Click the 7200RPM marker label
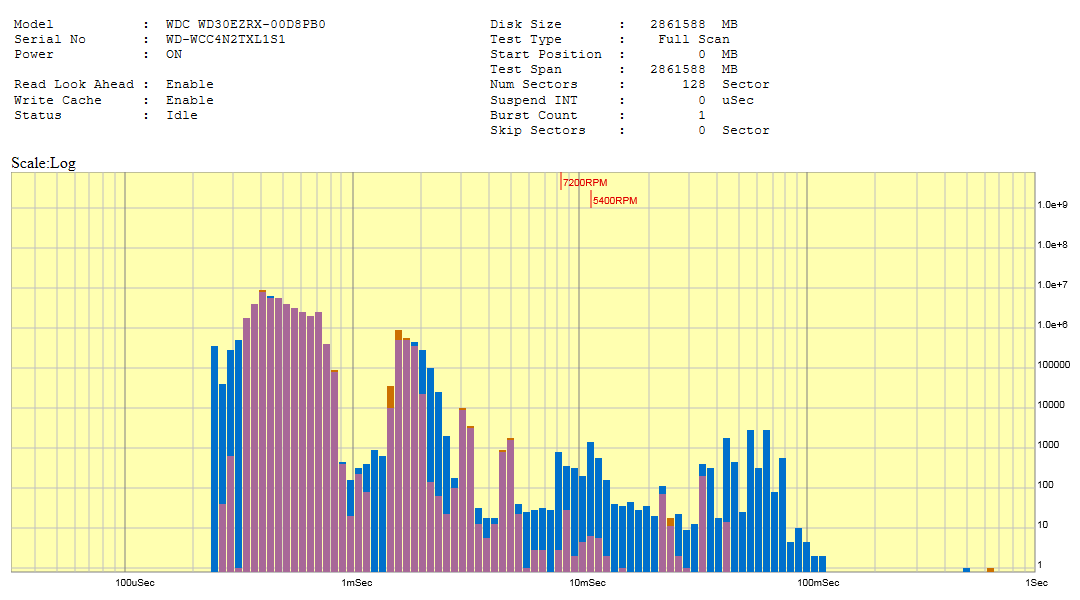Viewport: 1080px width, 600px height. (585, 183)
